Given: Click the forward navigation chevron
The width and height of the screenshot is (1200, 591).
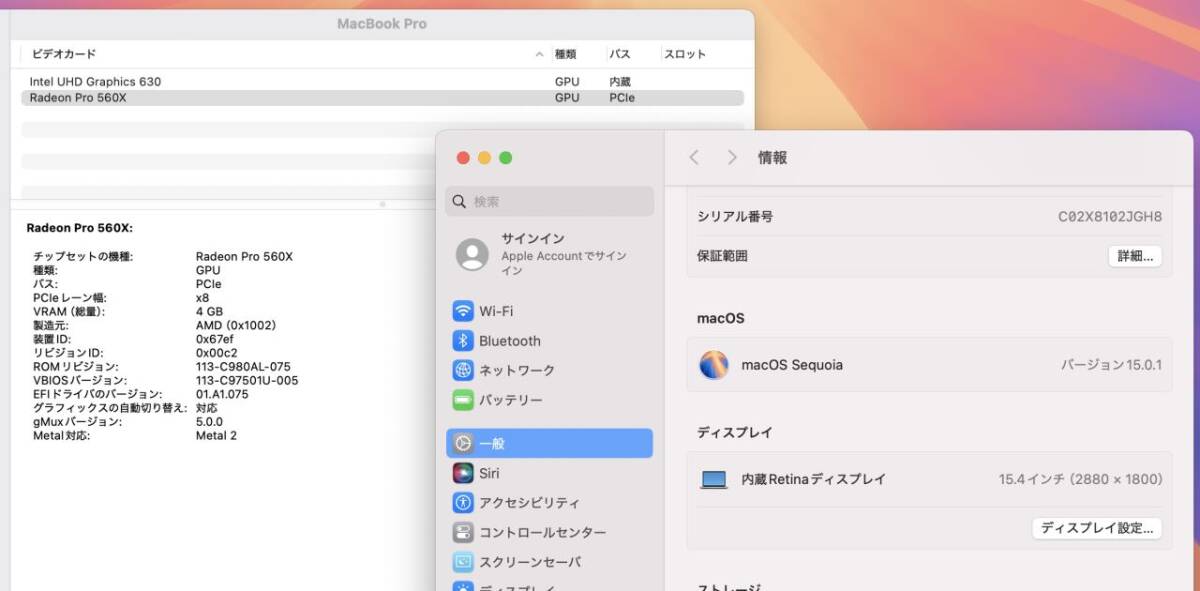Looking at the screenshot, I should (731, 157).
